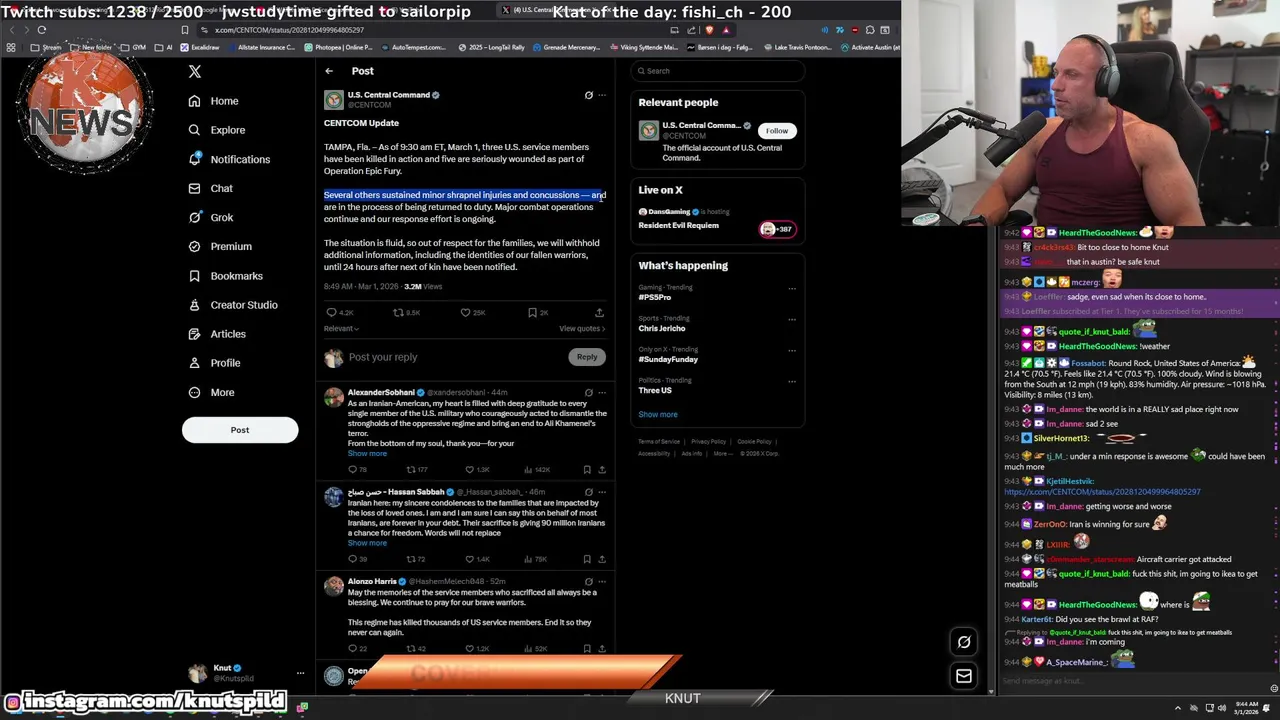
Task: Share the CENTCOM update post
Action: click(x=599, y=313)
